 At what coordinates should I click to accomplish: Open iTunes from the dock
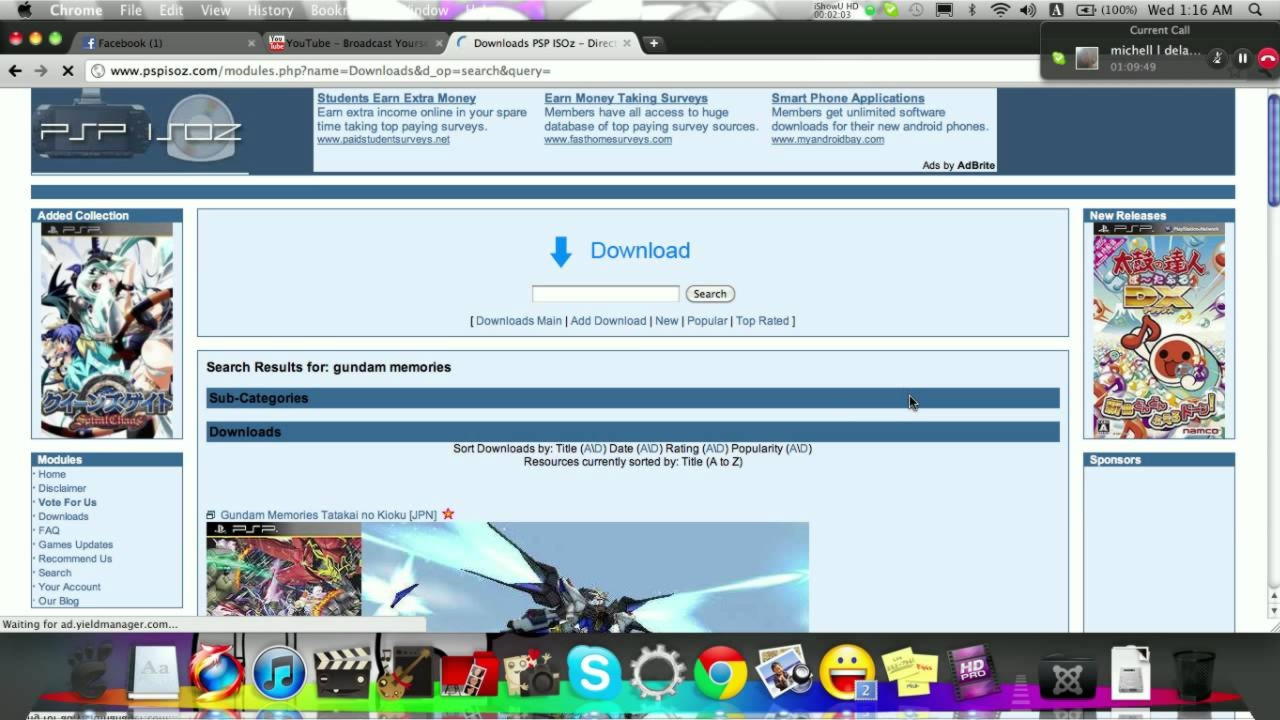[x=278, y=672]
